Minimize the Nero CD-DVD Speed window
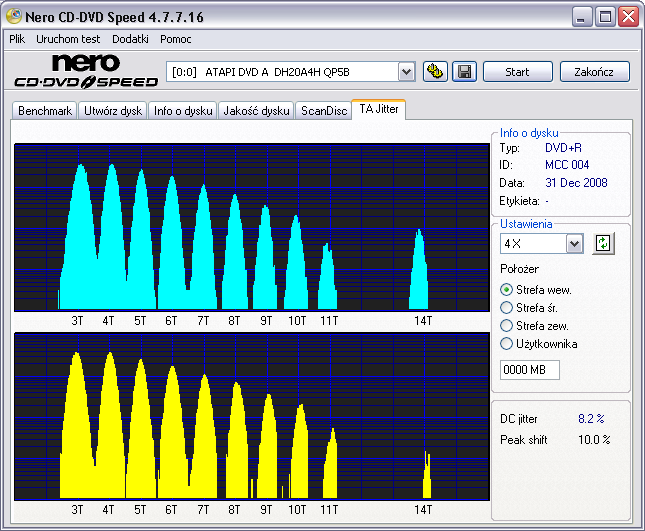The height and width of the screenshot is (531, 645). click(581, 17)
